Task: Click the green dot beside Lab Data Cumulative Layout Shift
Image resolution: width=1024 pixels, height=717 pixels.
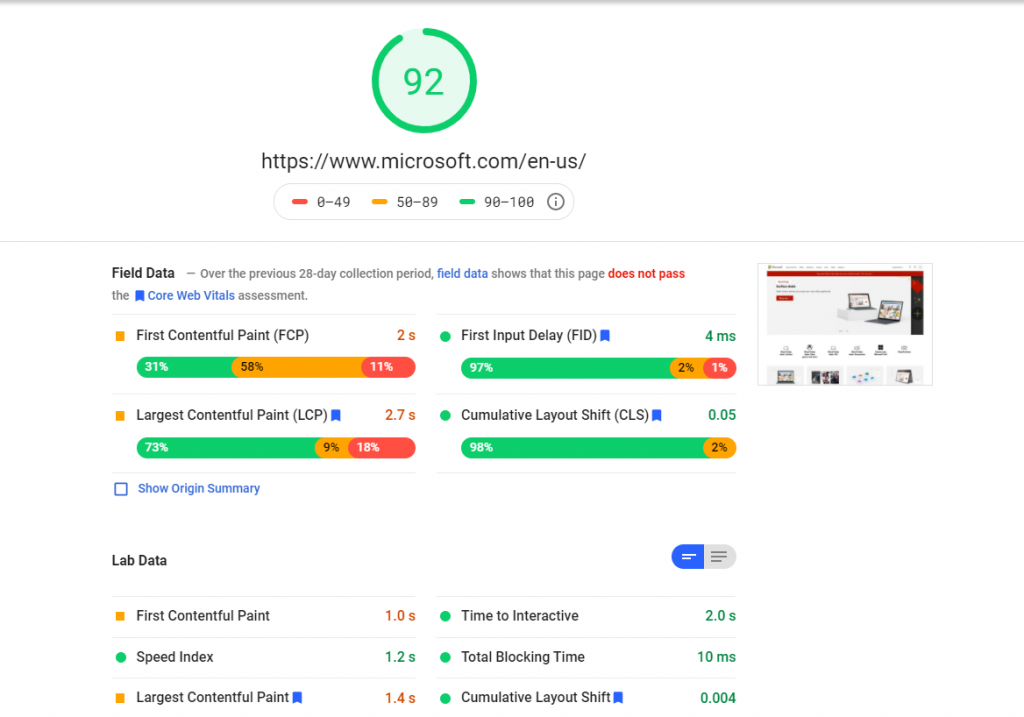Action: point(445,698)
